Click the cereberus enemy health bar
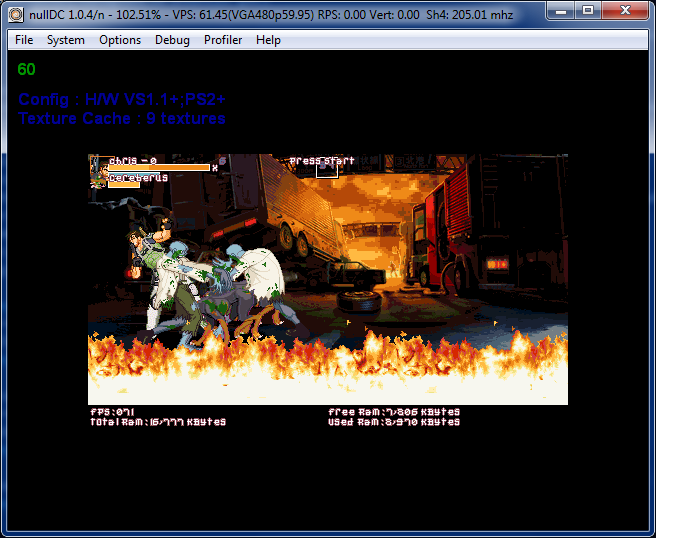The height and width of the screenshot is (538, 683). click(124, 185)
